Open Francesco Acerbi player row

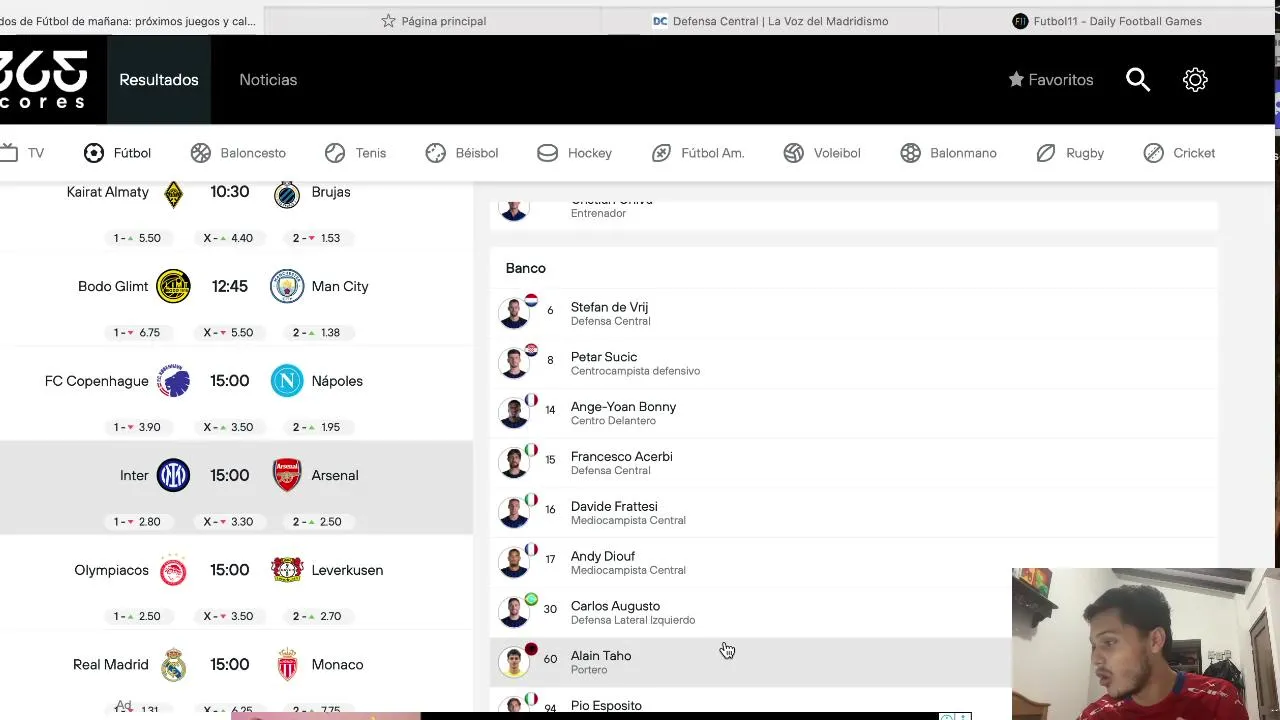tap(854, 463)
